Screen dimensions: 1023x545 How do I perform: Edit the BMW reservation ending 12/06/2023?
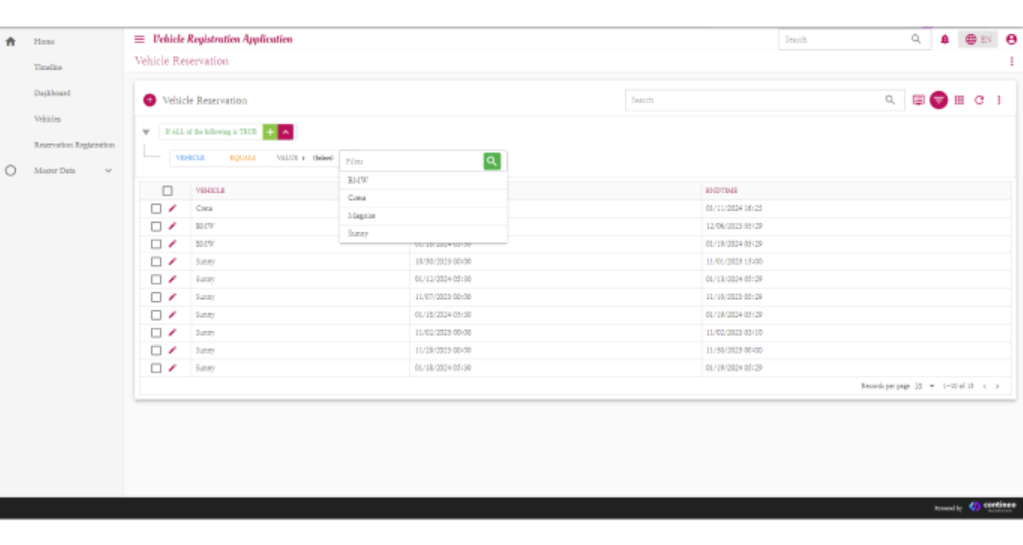(172, 226)
